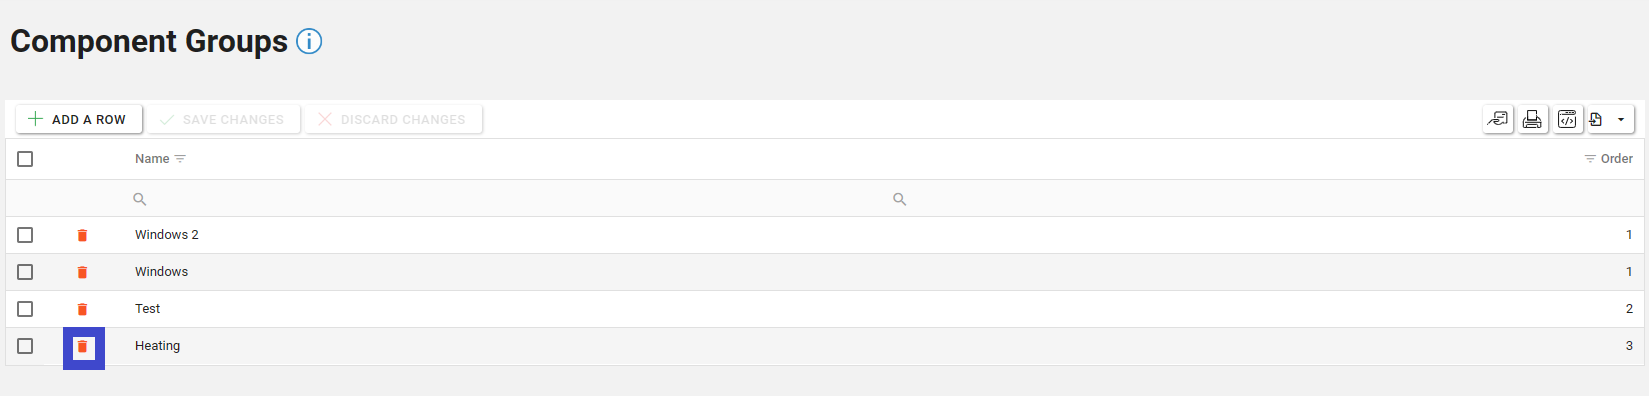The image size is (1649, 396).
Task: Delete the Test row via trash icon
Action: (82, 309)
